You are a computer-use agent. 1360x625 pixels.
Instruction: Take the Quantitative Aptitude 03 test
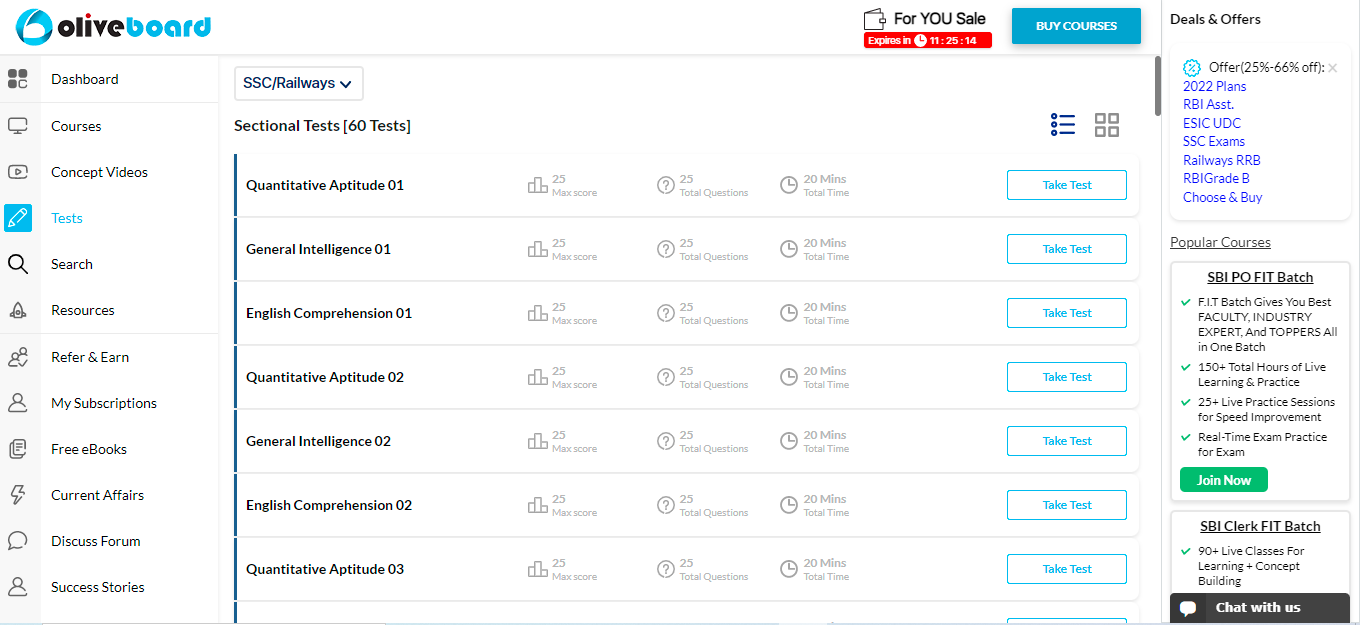(1067, 569)
